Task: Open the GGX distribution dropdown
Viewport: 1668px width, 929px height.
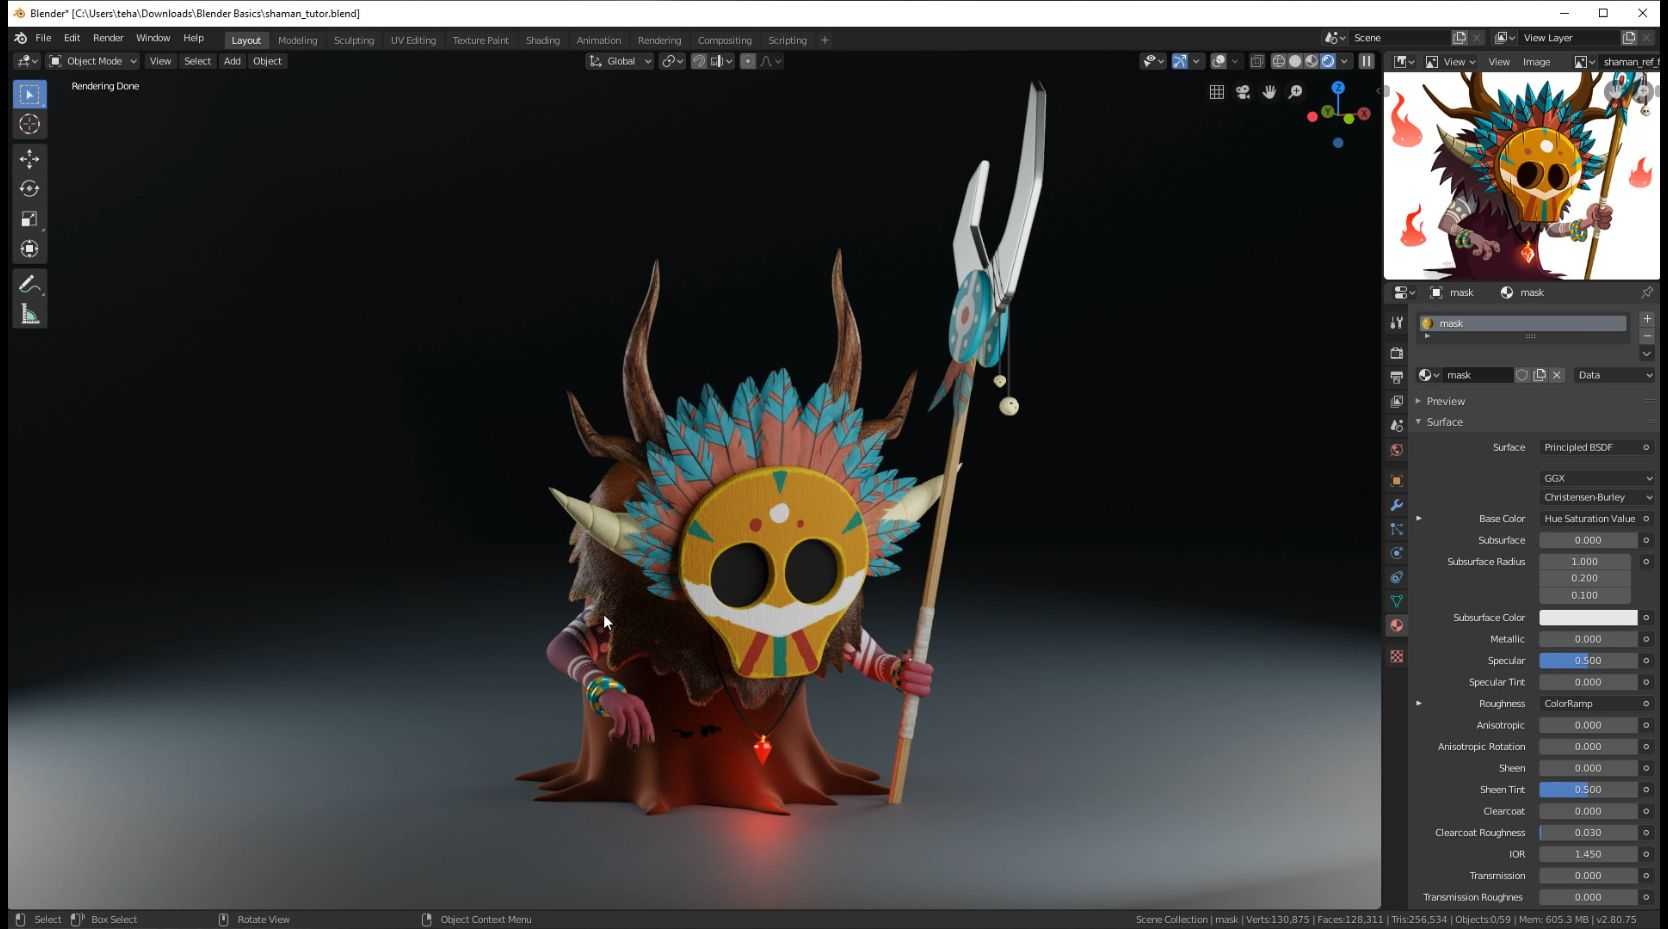Action: pos(1597,478)
